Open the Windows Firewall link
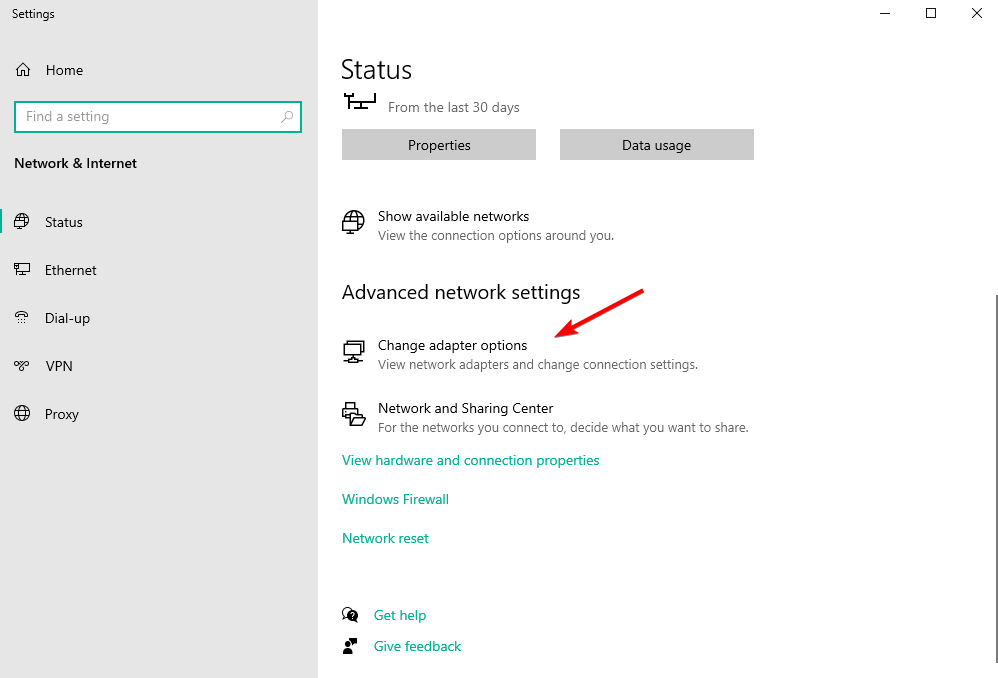Viewport: 998px width, 678px height. coord(395,499)
